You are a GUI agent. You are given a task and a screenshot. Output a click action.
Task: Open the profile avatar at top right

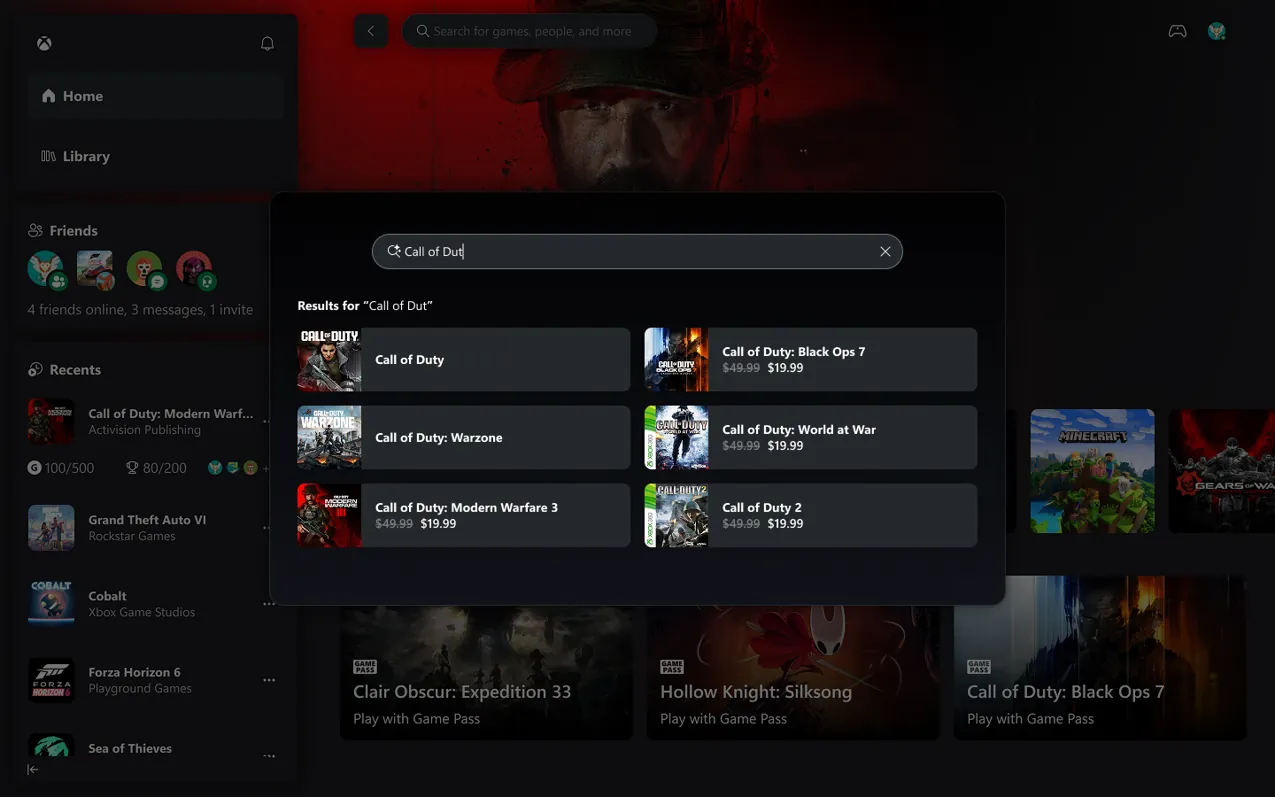(1217, 31)
